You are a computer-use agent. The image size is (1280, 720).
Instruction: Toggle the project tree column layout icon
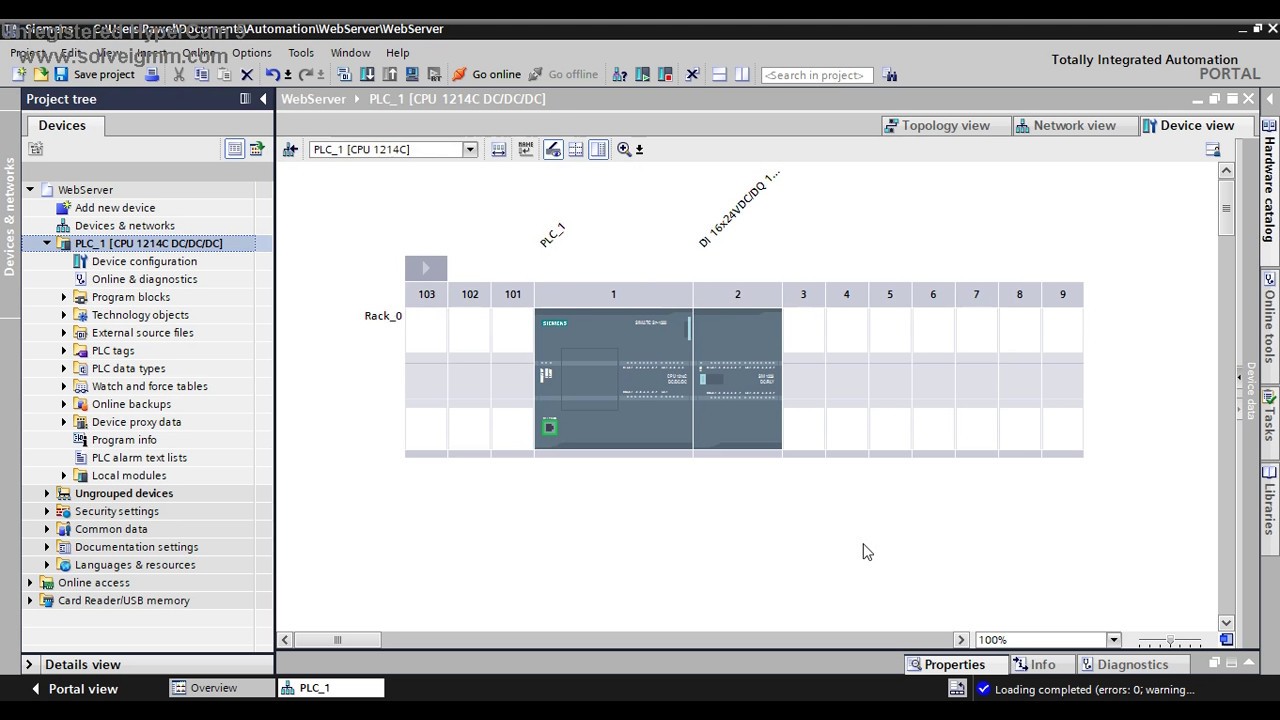tap(244, 99)
